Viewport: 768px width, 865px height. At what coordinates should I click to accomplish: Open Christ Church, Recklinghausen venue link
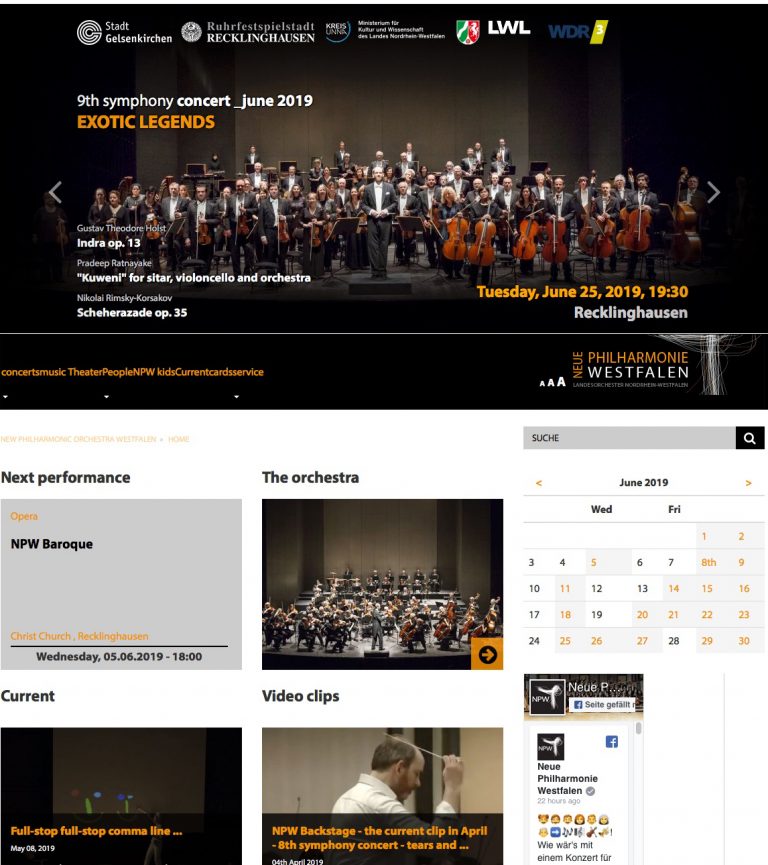coord(79,636)
